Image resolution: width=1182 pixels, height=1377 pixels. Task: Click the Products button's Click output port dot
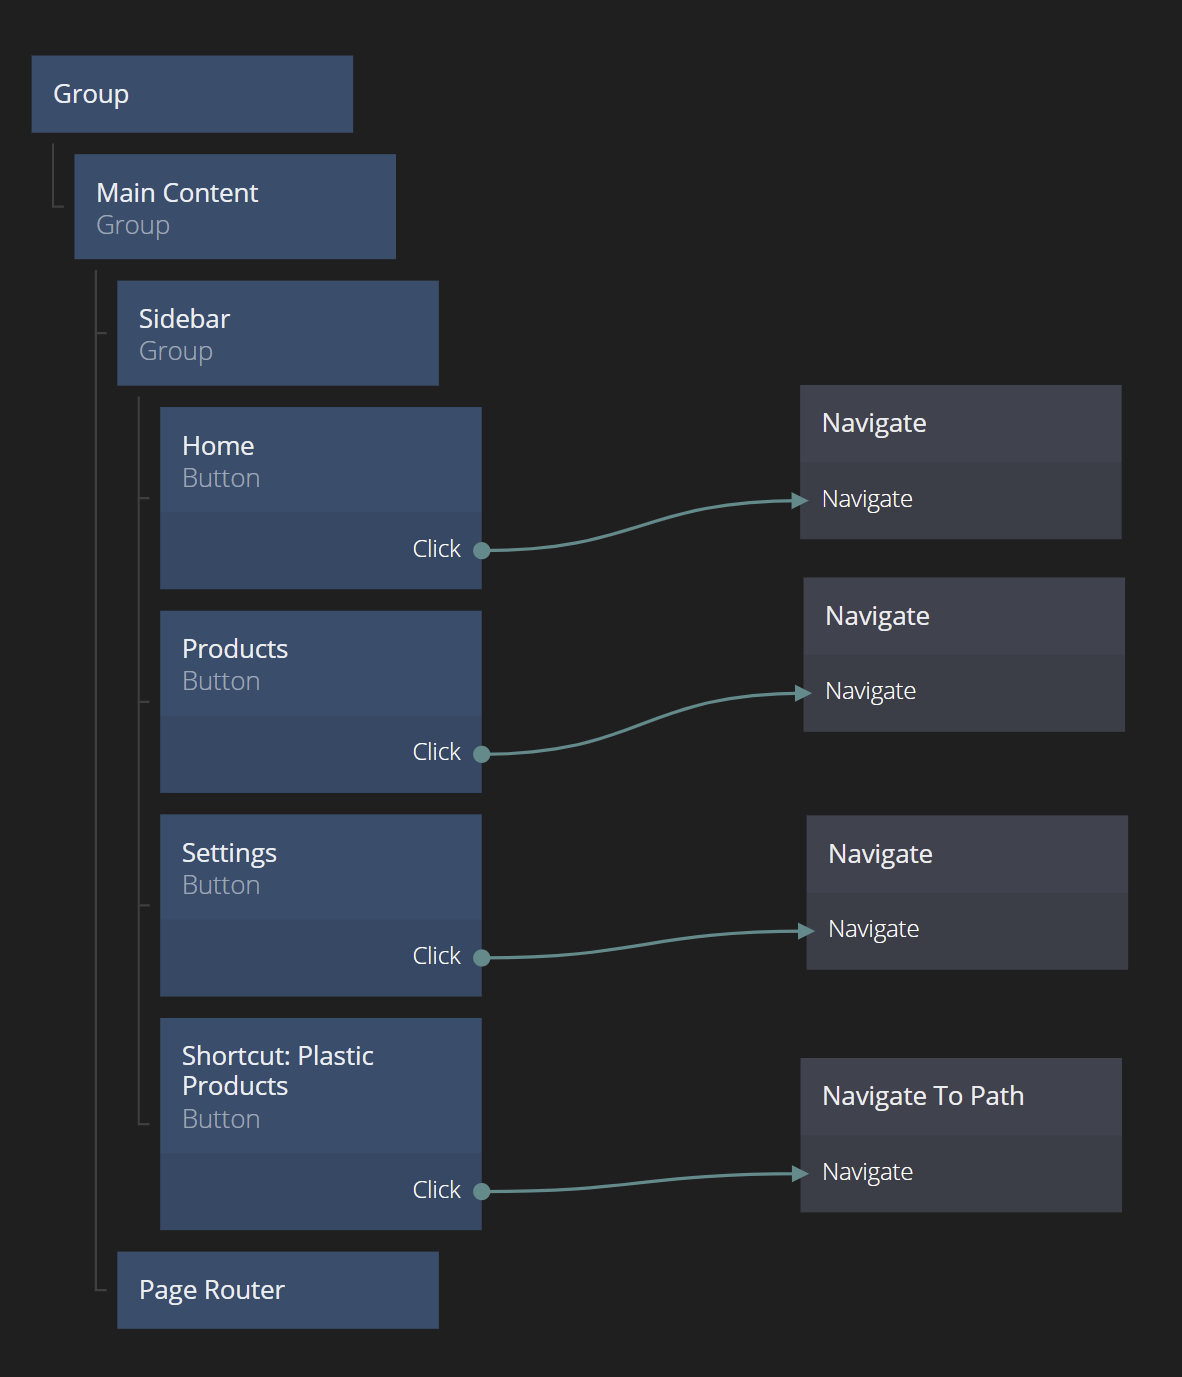click(481, 754)
